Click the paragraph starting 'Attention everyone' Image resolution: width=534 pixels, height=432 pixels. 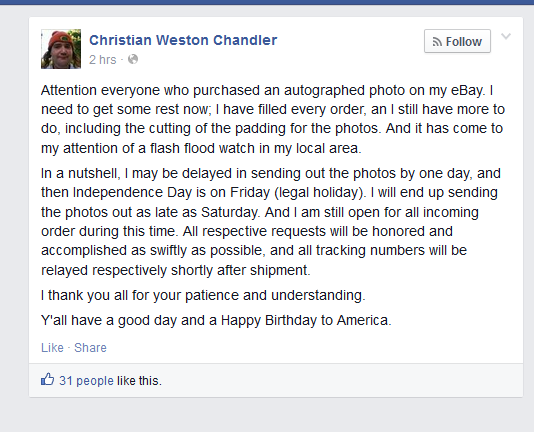(x=273, y=119)
